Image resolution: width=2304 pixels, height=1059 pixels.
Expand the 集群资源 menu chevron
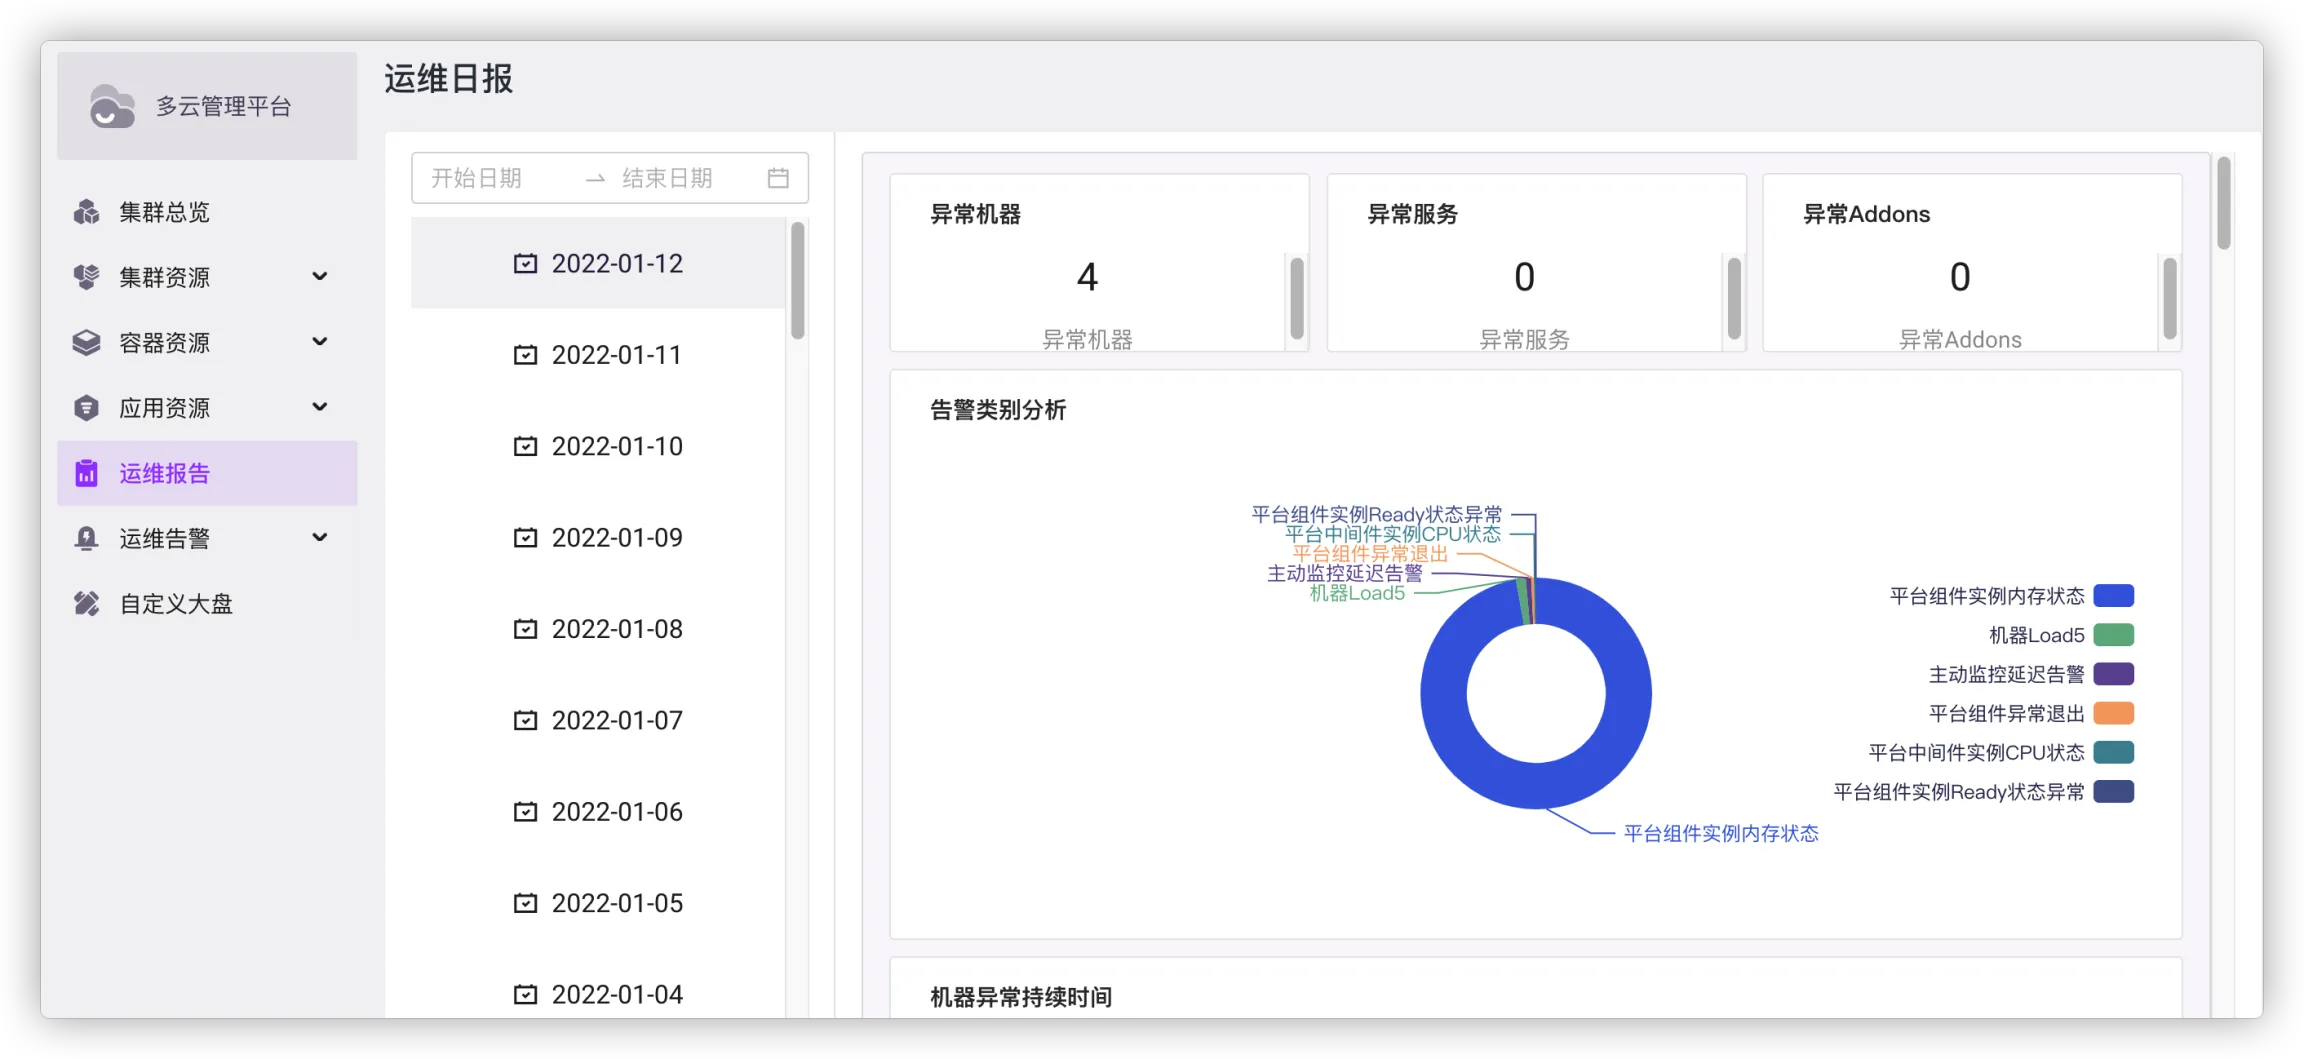(320, 276)
